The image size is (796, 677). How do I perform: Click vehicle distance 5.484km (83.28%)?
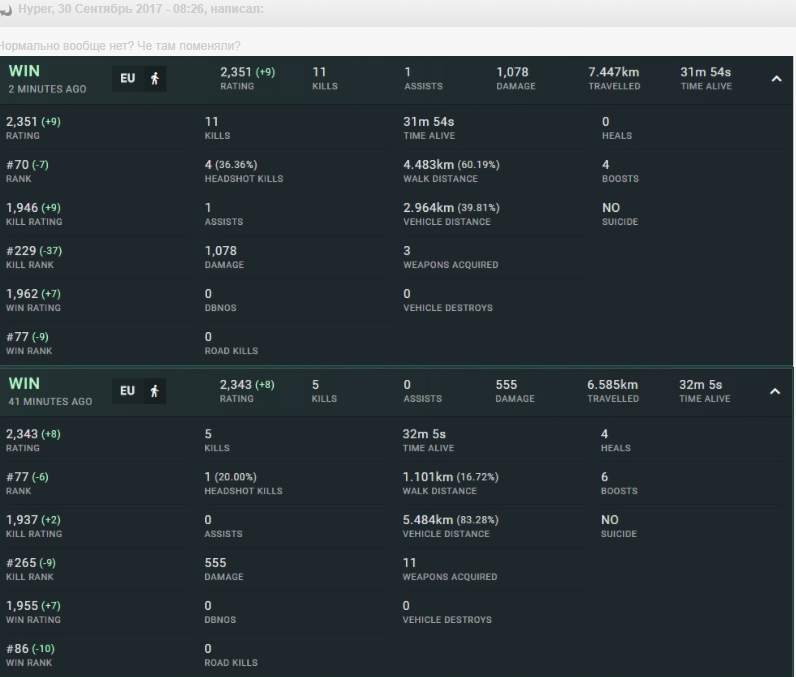pos(451,520)
